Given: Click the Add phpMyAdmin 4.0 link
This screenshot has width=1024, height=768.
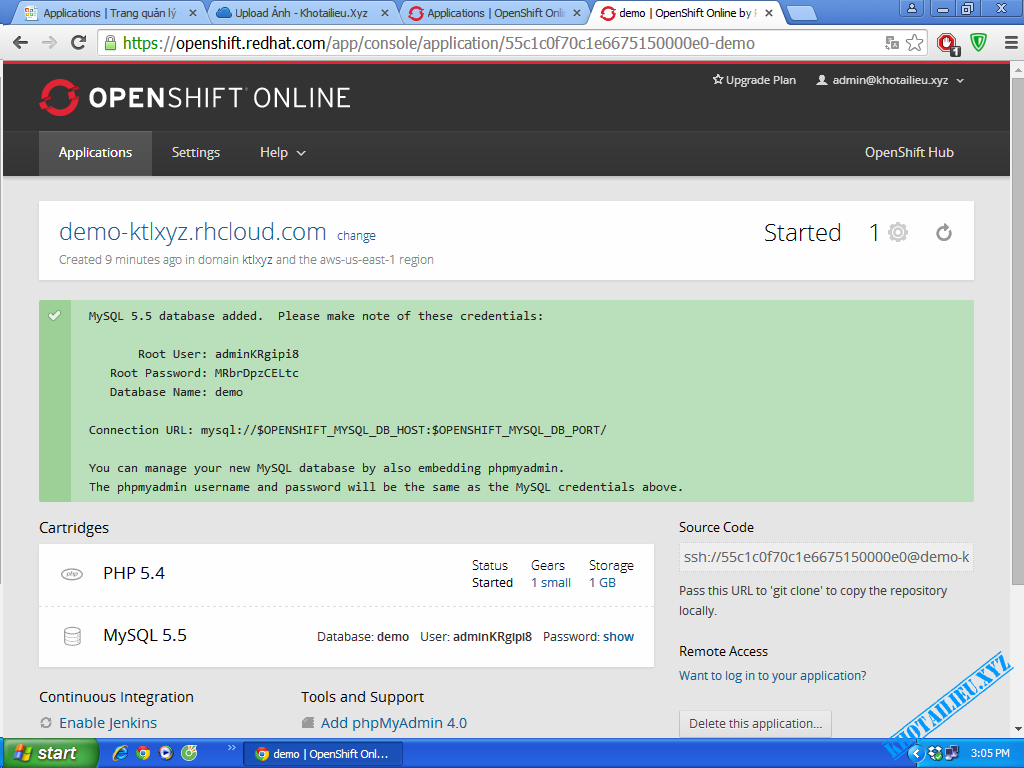Looking at the screenshot, I should point(393,723).
